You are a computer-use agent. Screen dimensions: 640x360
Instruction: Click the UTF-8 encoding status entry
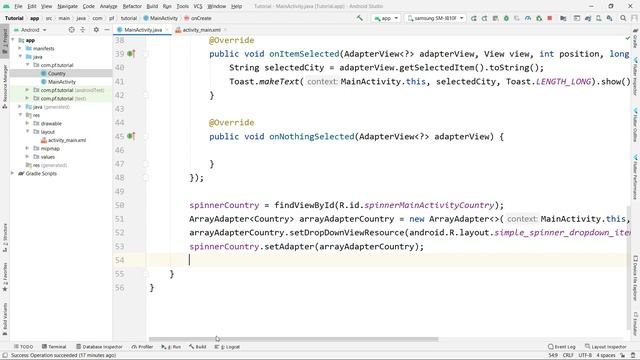tap(585, 355)
